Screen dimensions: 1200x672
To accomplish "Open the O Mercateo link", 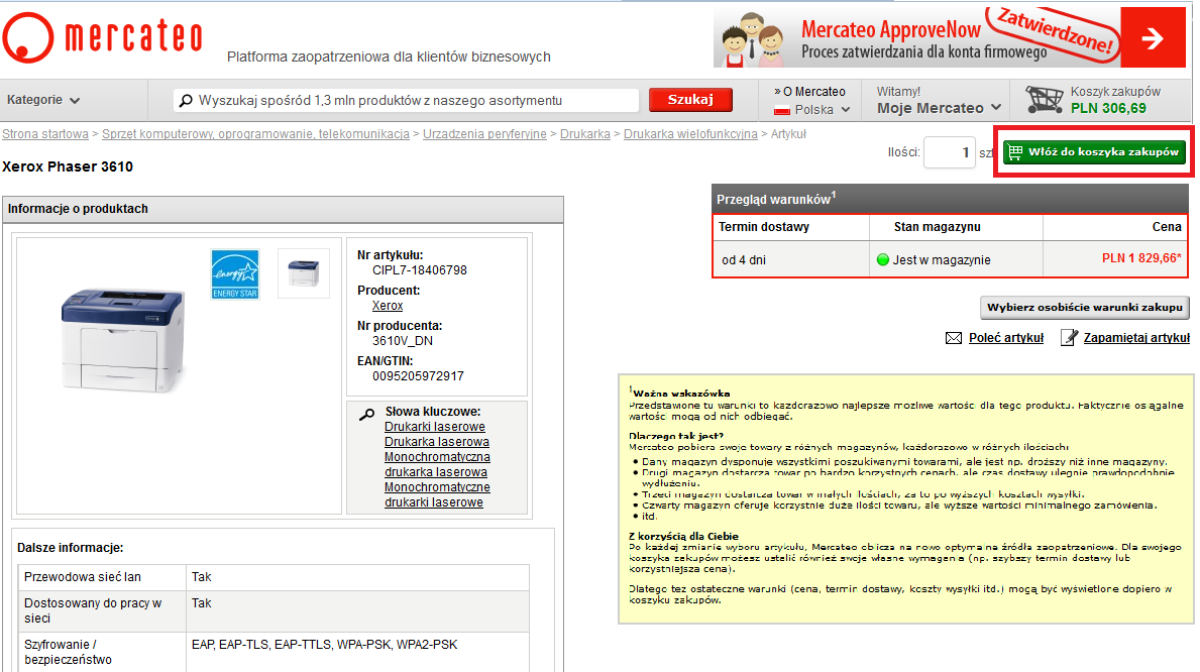I will [813, 91].
